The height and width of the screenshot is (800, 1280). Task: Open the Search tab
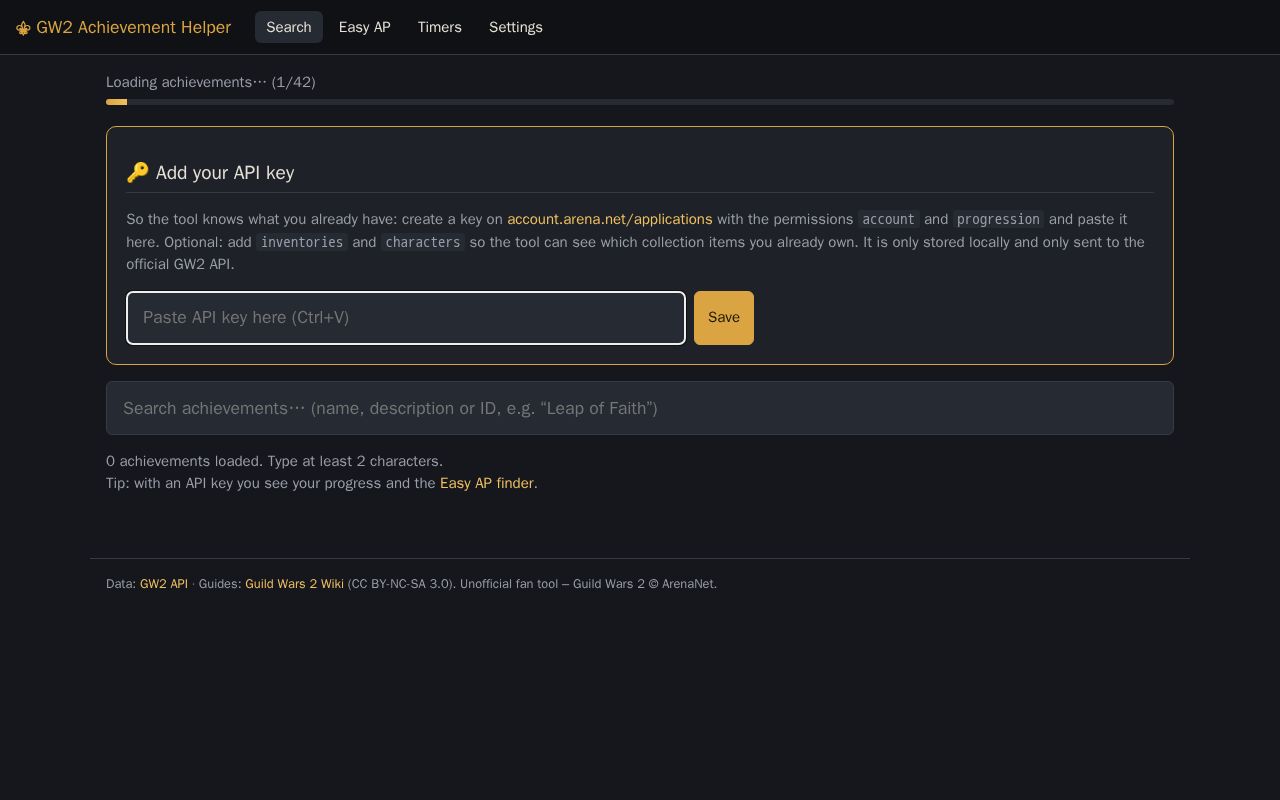[289, 27]
